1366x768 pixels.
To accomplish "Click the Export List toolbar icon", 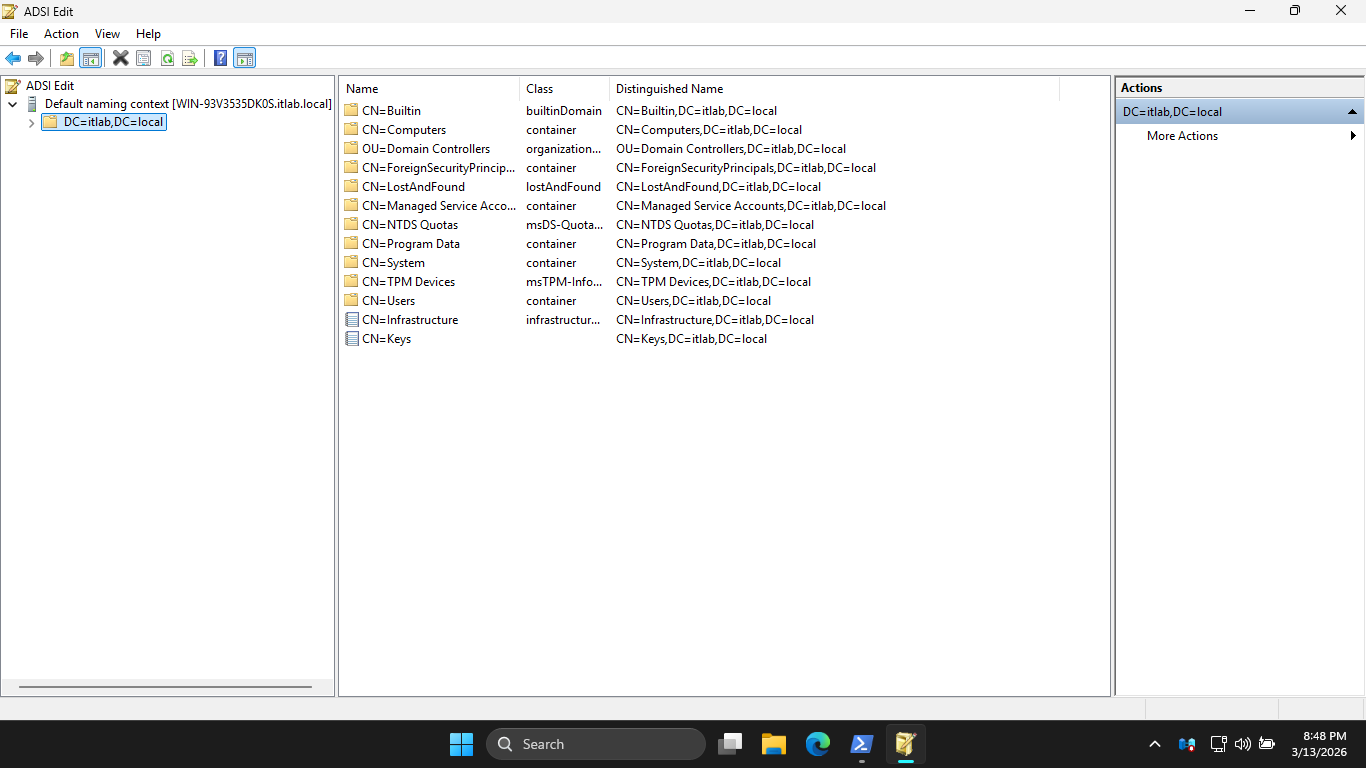I will tap(189, 58).
